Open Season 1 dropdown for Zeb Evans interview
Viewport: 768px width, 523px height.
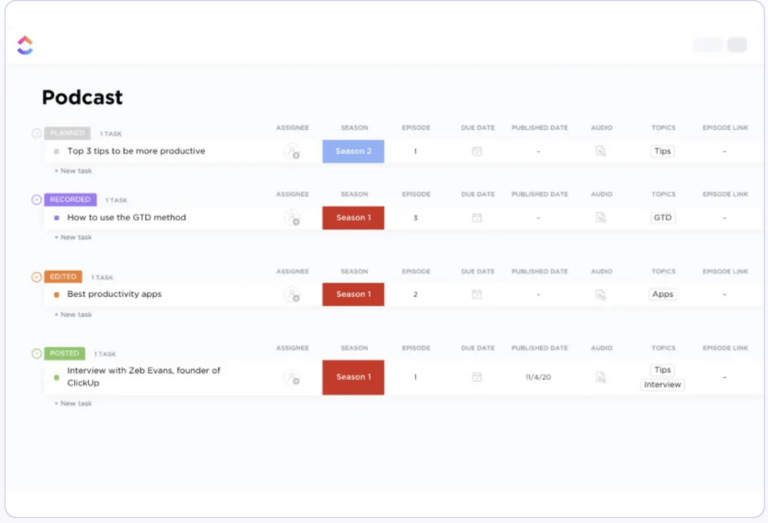coord(353,377)
